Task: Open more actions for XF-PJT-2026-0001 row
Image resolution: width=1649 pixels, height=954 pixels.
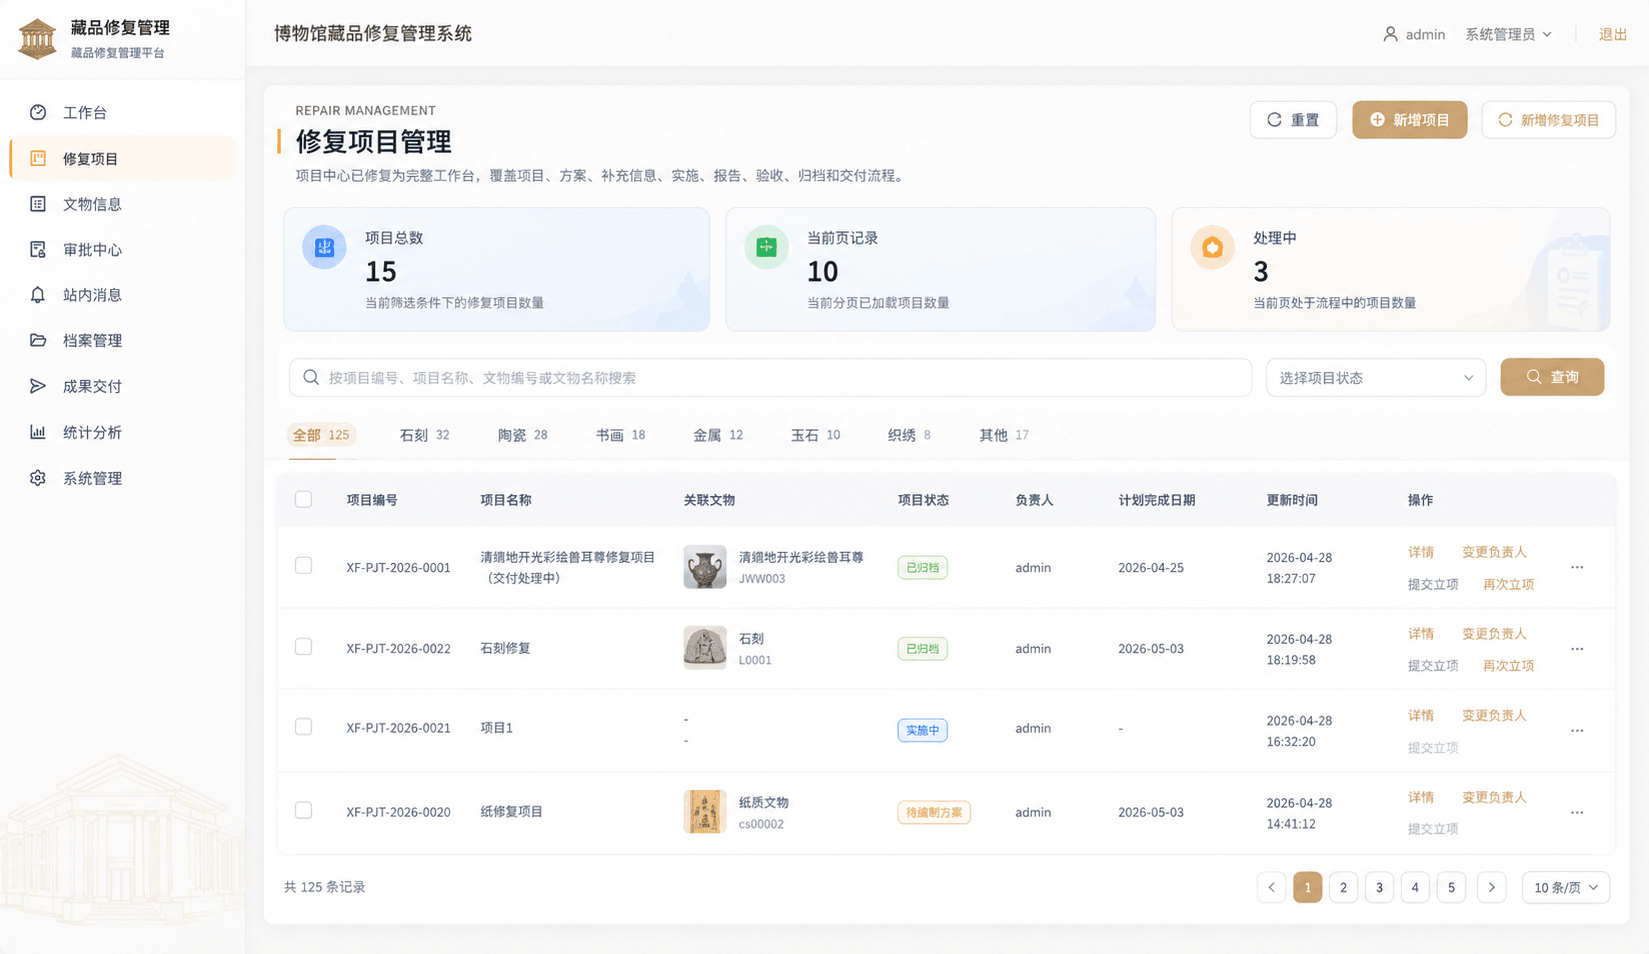Action: [1577, 567]
